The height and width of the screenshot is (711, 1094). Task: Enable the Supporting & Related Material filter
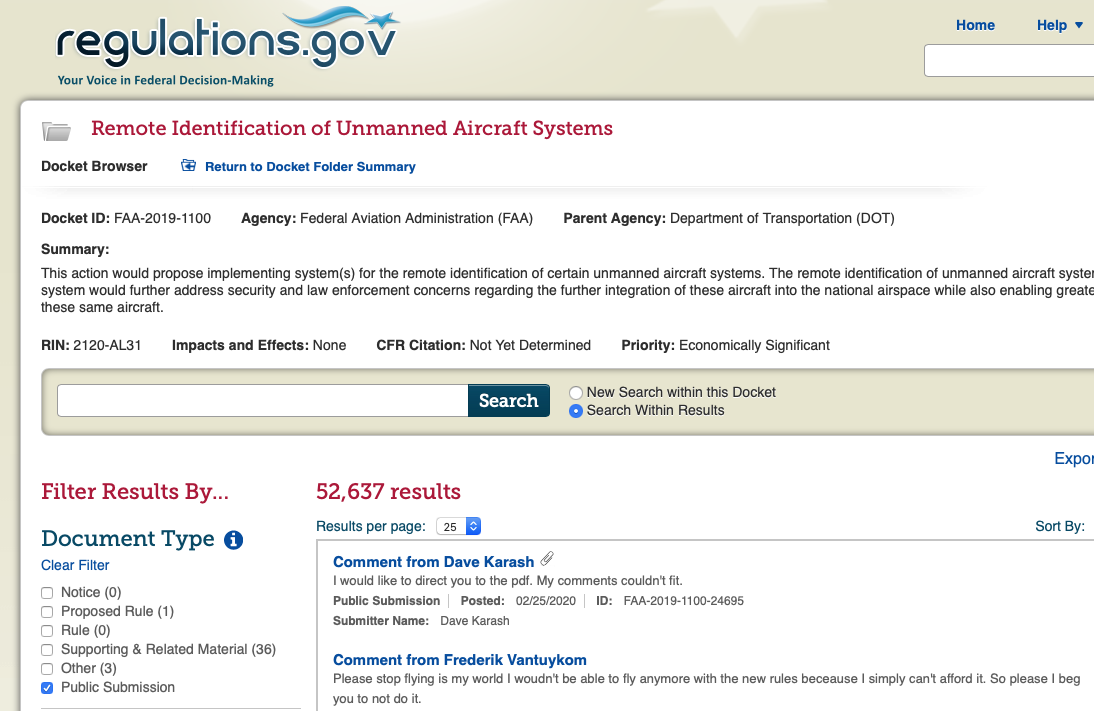tap(47, 650)
